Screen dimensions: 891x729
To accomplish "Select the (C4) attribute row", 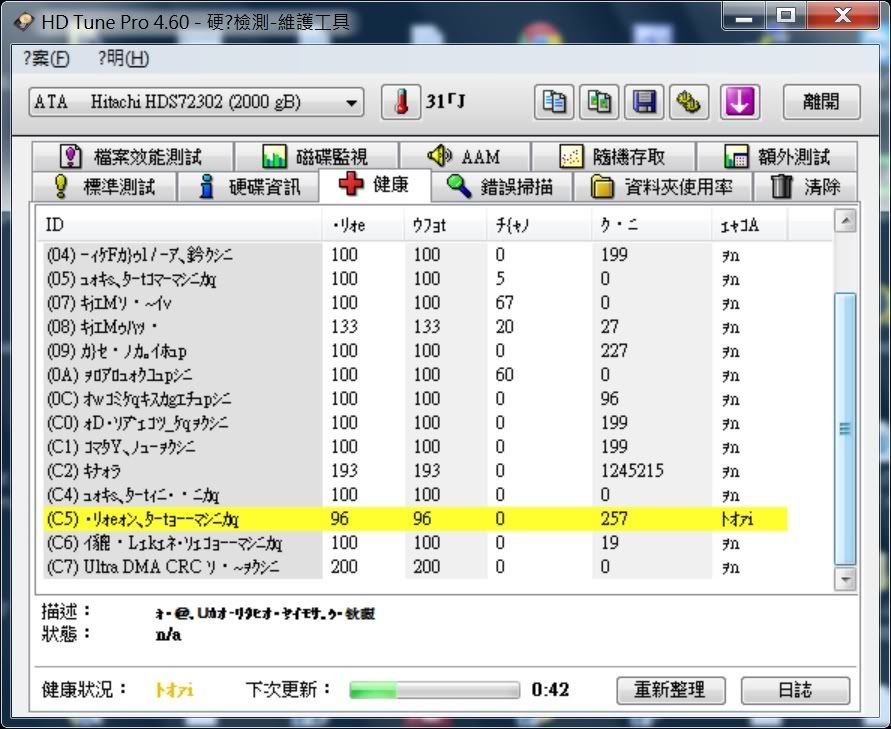I will (x=415, y=495).
